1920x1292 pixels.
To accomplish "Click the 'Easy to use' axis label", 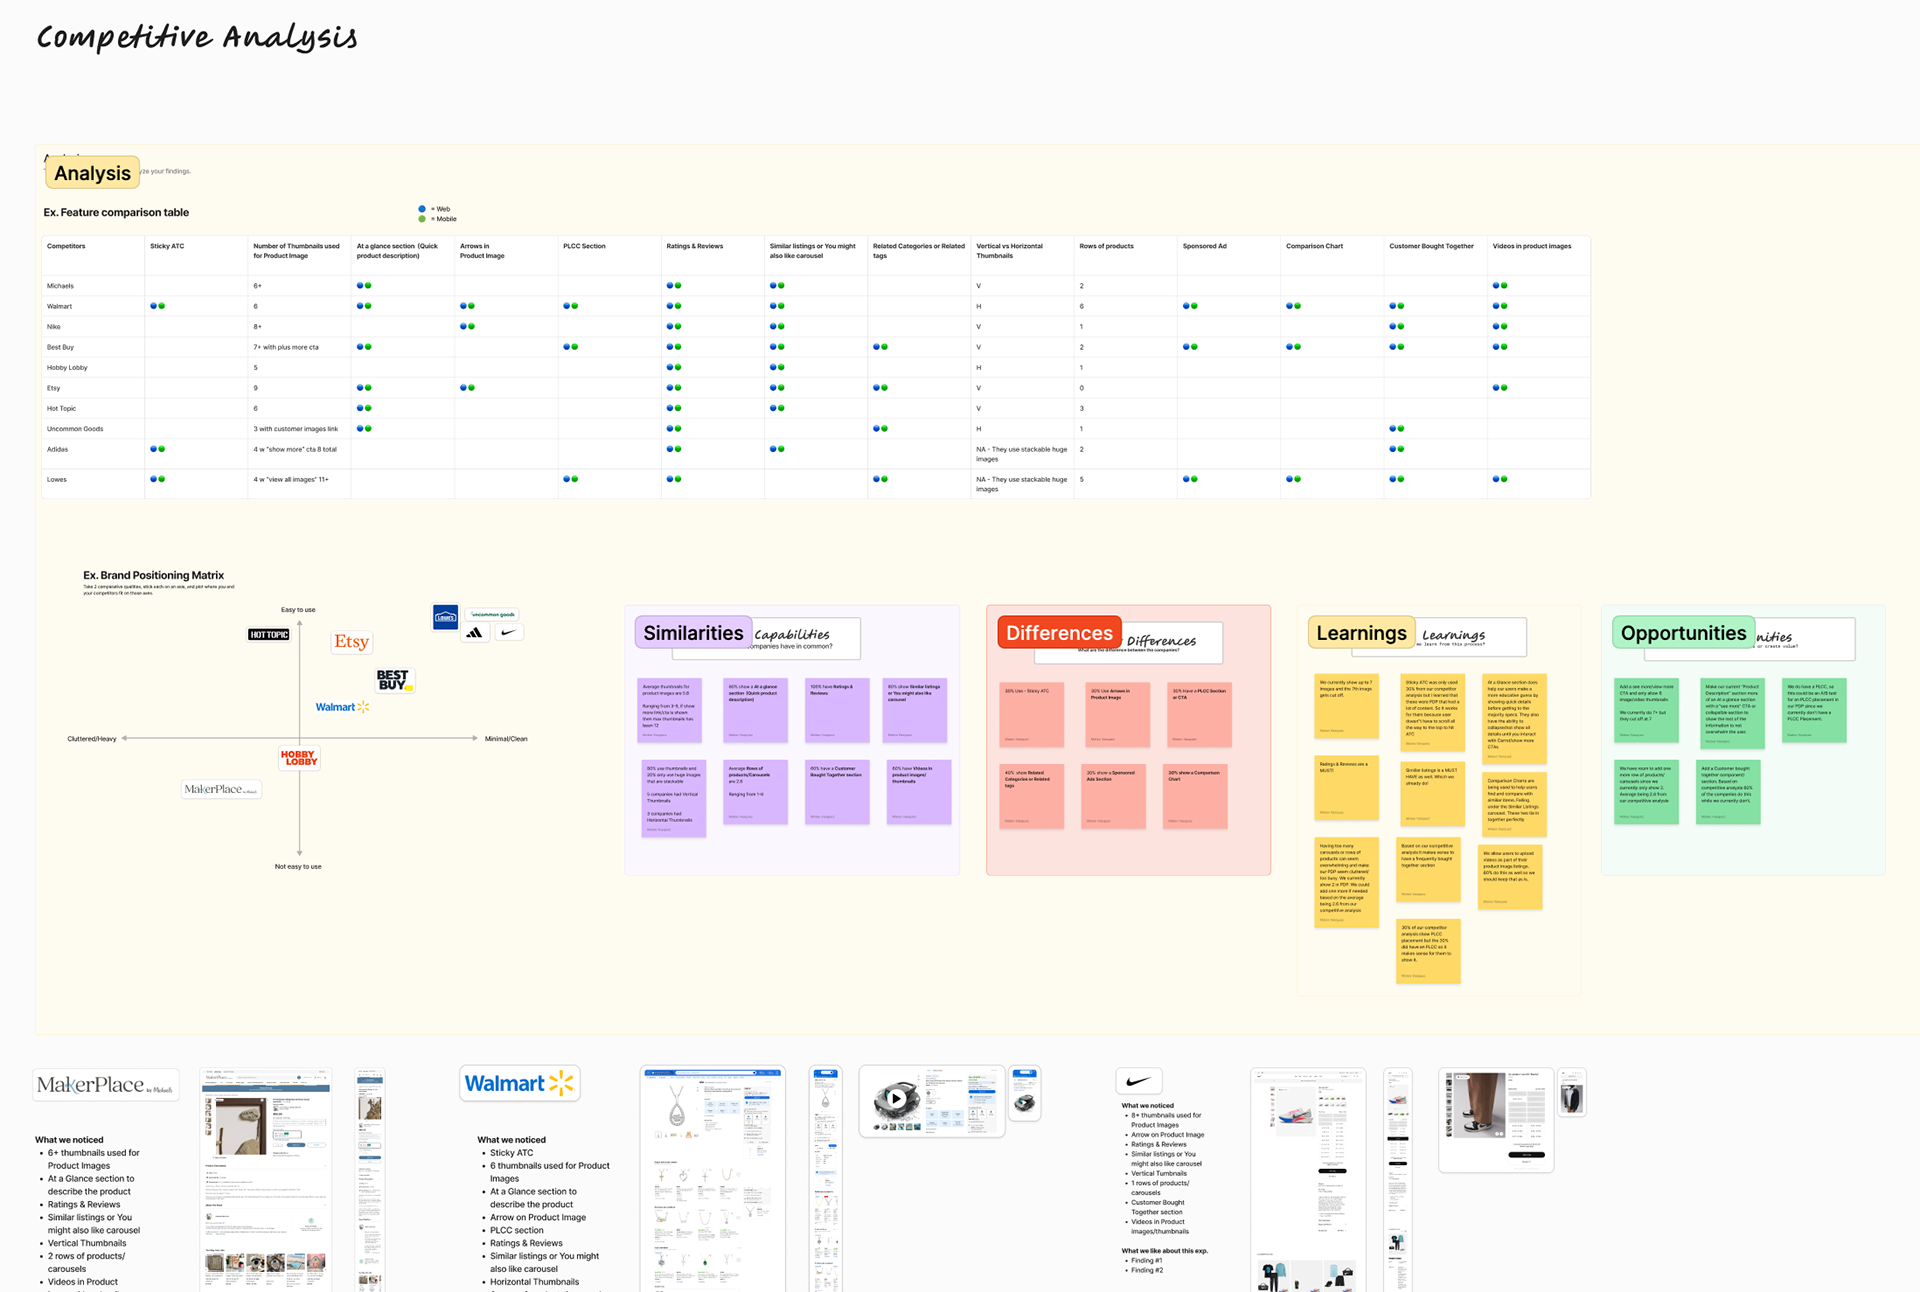I will point(298,610).
